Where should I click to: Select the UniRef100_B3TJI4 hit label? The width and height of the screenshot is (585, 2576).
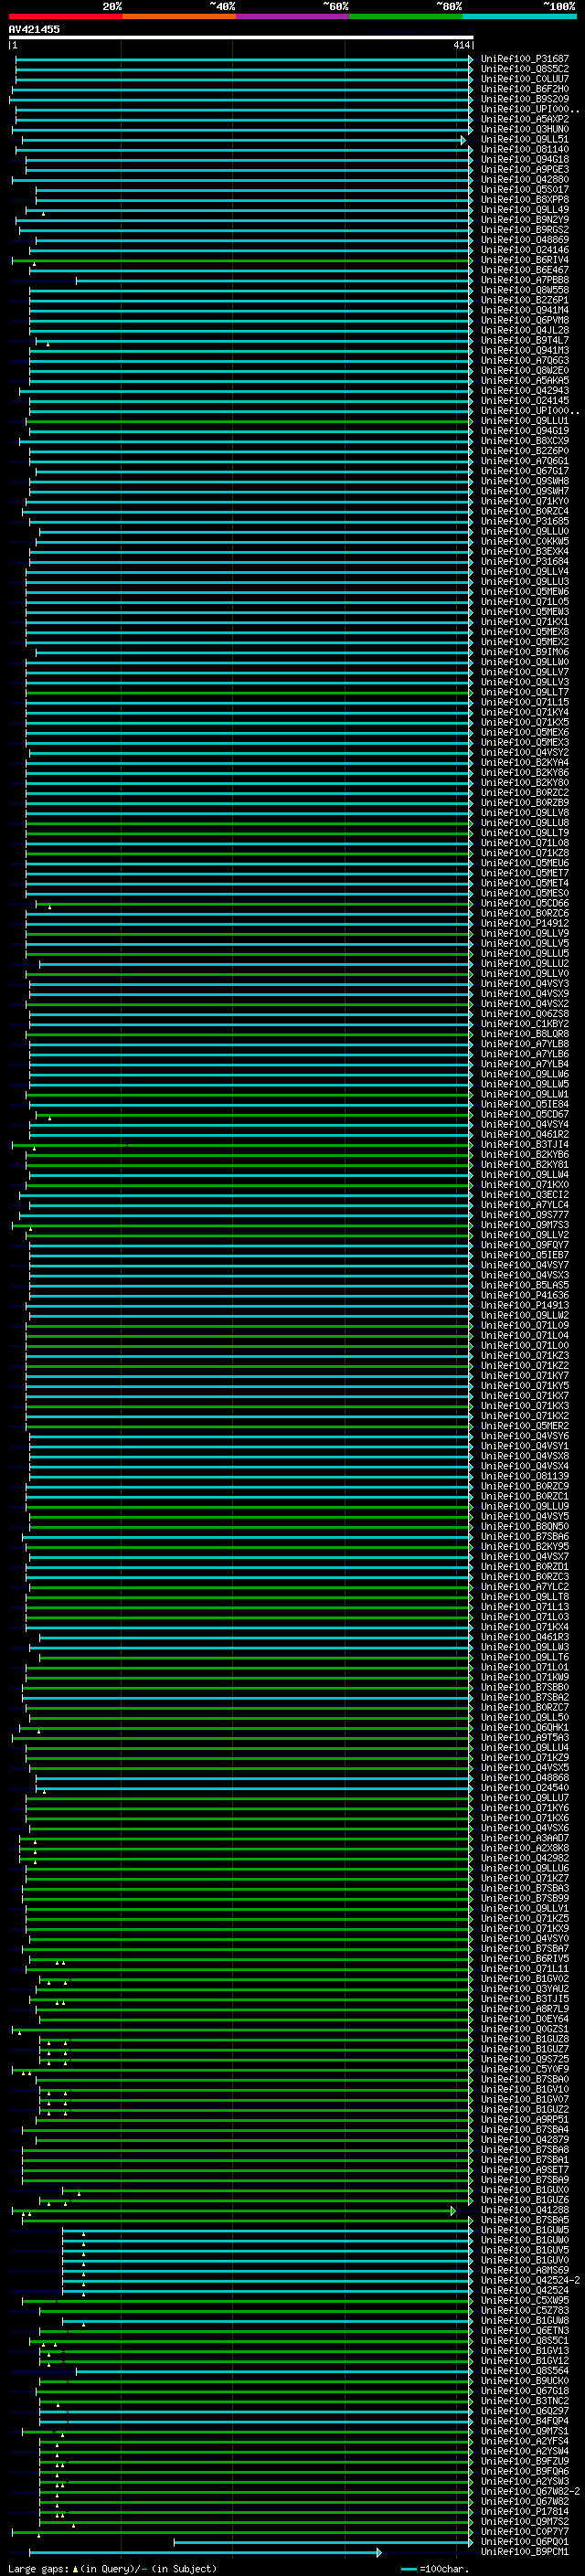524,1145
